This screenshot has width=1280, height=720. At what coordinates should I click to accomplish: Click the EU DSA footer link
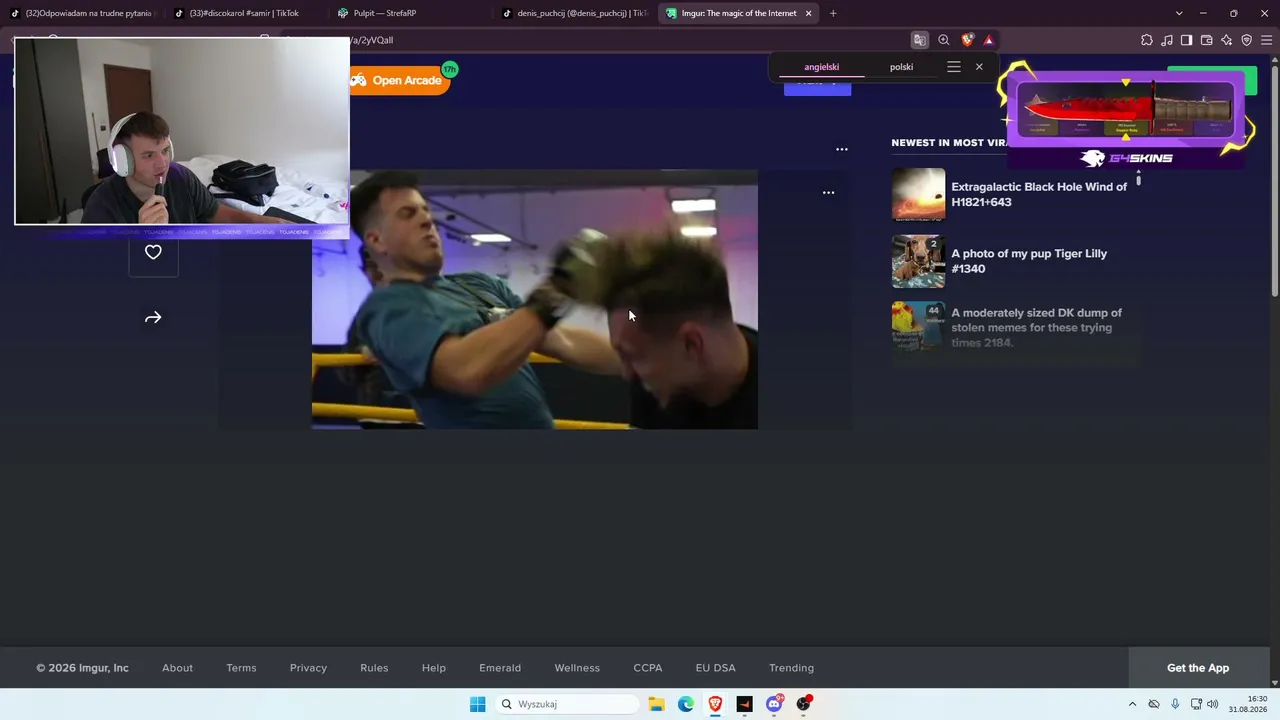pyautogui.click(x=716, y=668)
